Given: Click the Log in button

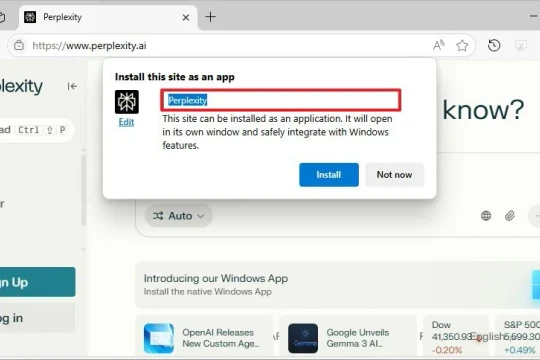Looking at the screenshot, I should point(38,318).
